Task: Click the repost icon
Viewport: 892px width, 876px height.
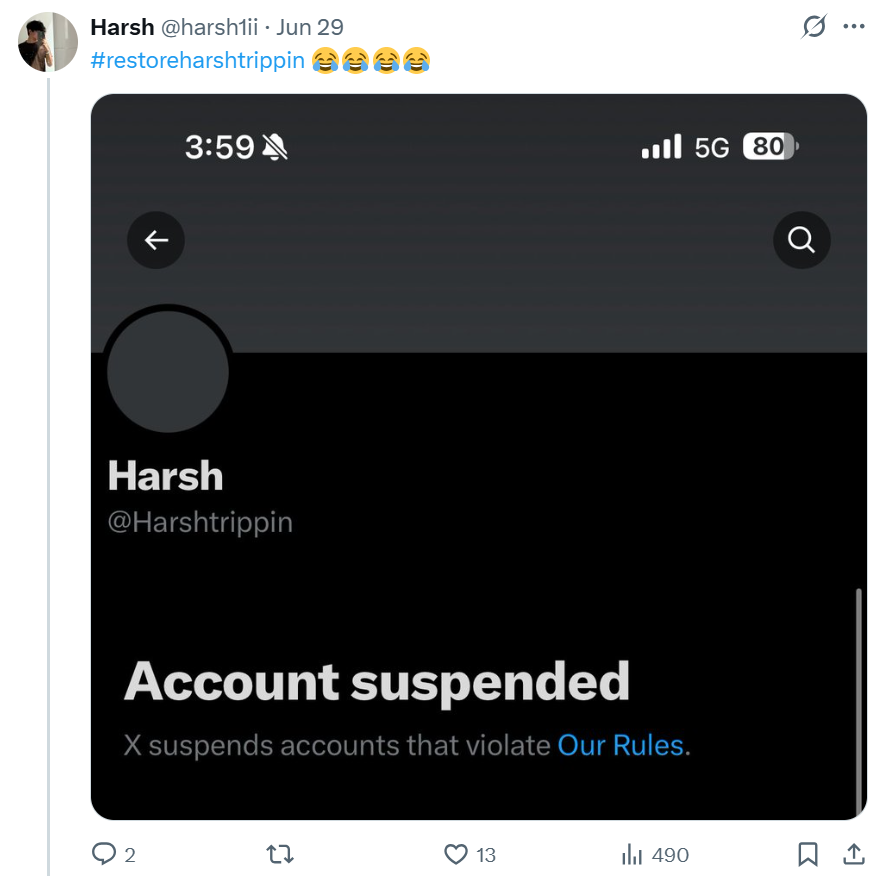Action: pos(280,854)
